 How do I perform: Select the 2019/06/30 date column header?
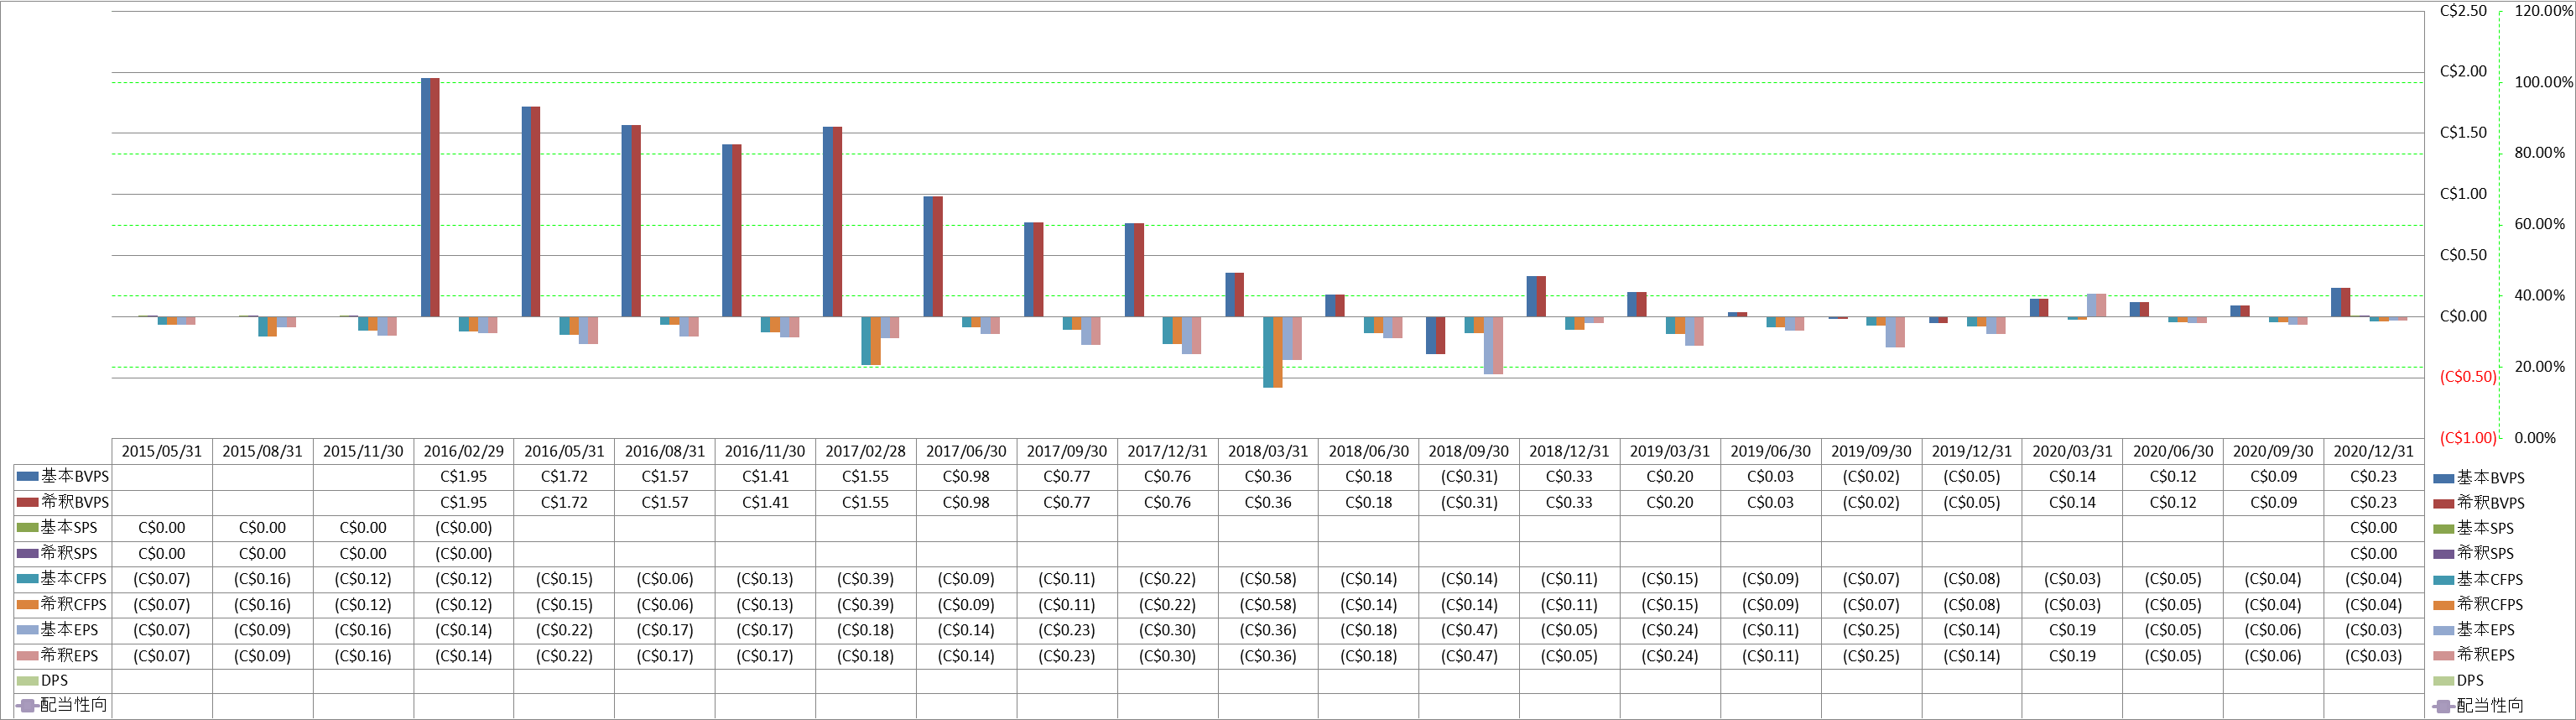(1771, 452)
